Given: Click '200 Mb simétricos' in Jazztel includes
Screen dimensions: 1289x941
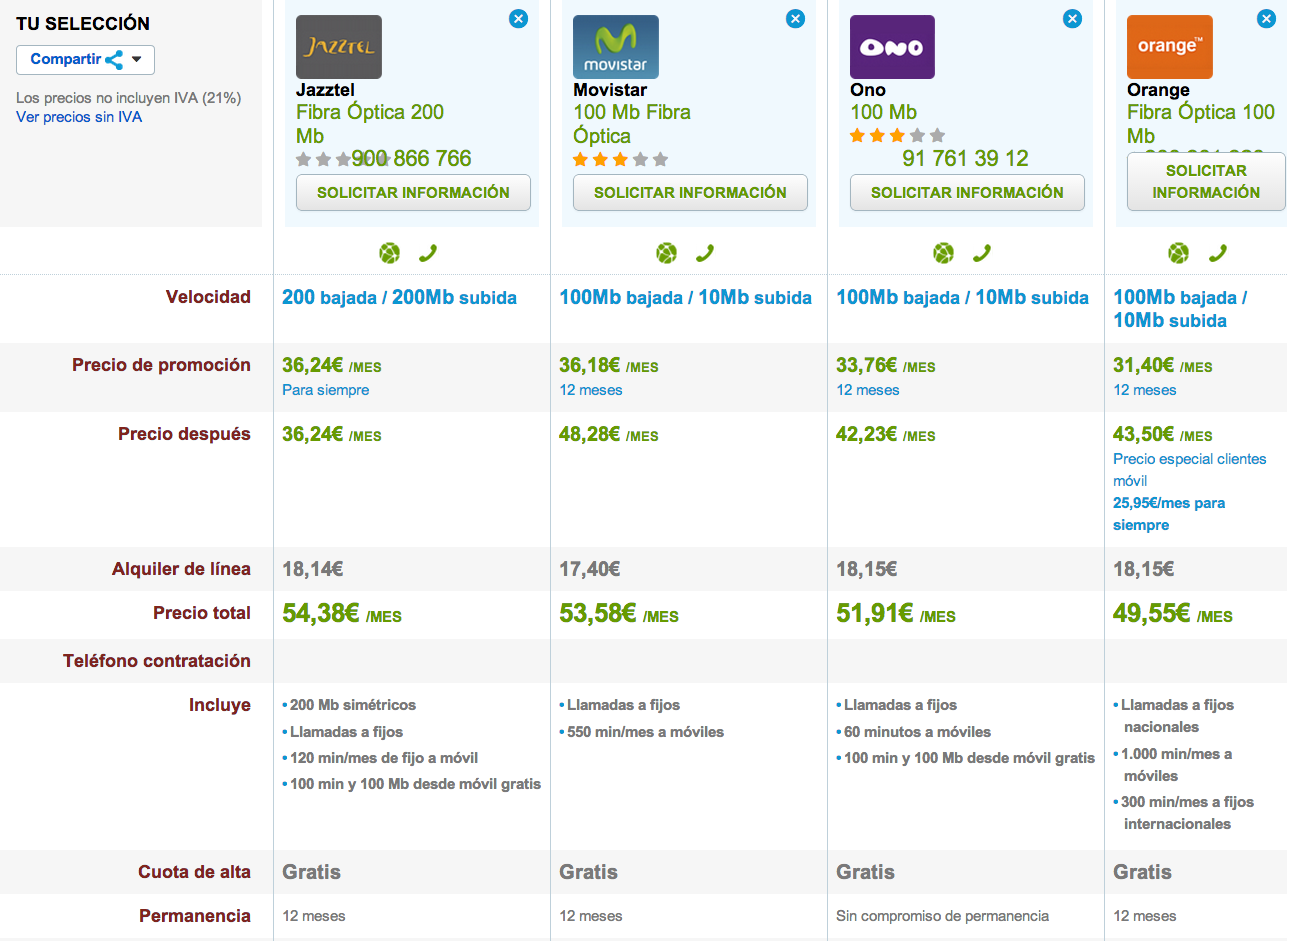Looking at the screenshot, I should (352, 705).
